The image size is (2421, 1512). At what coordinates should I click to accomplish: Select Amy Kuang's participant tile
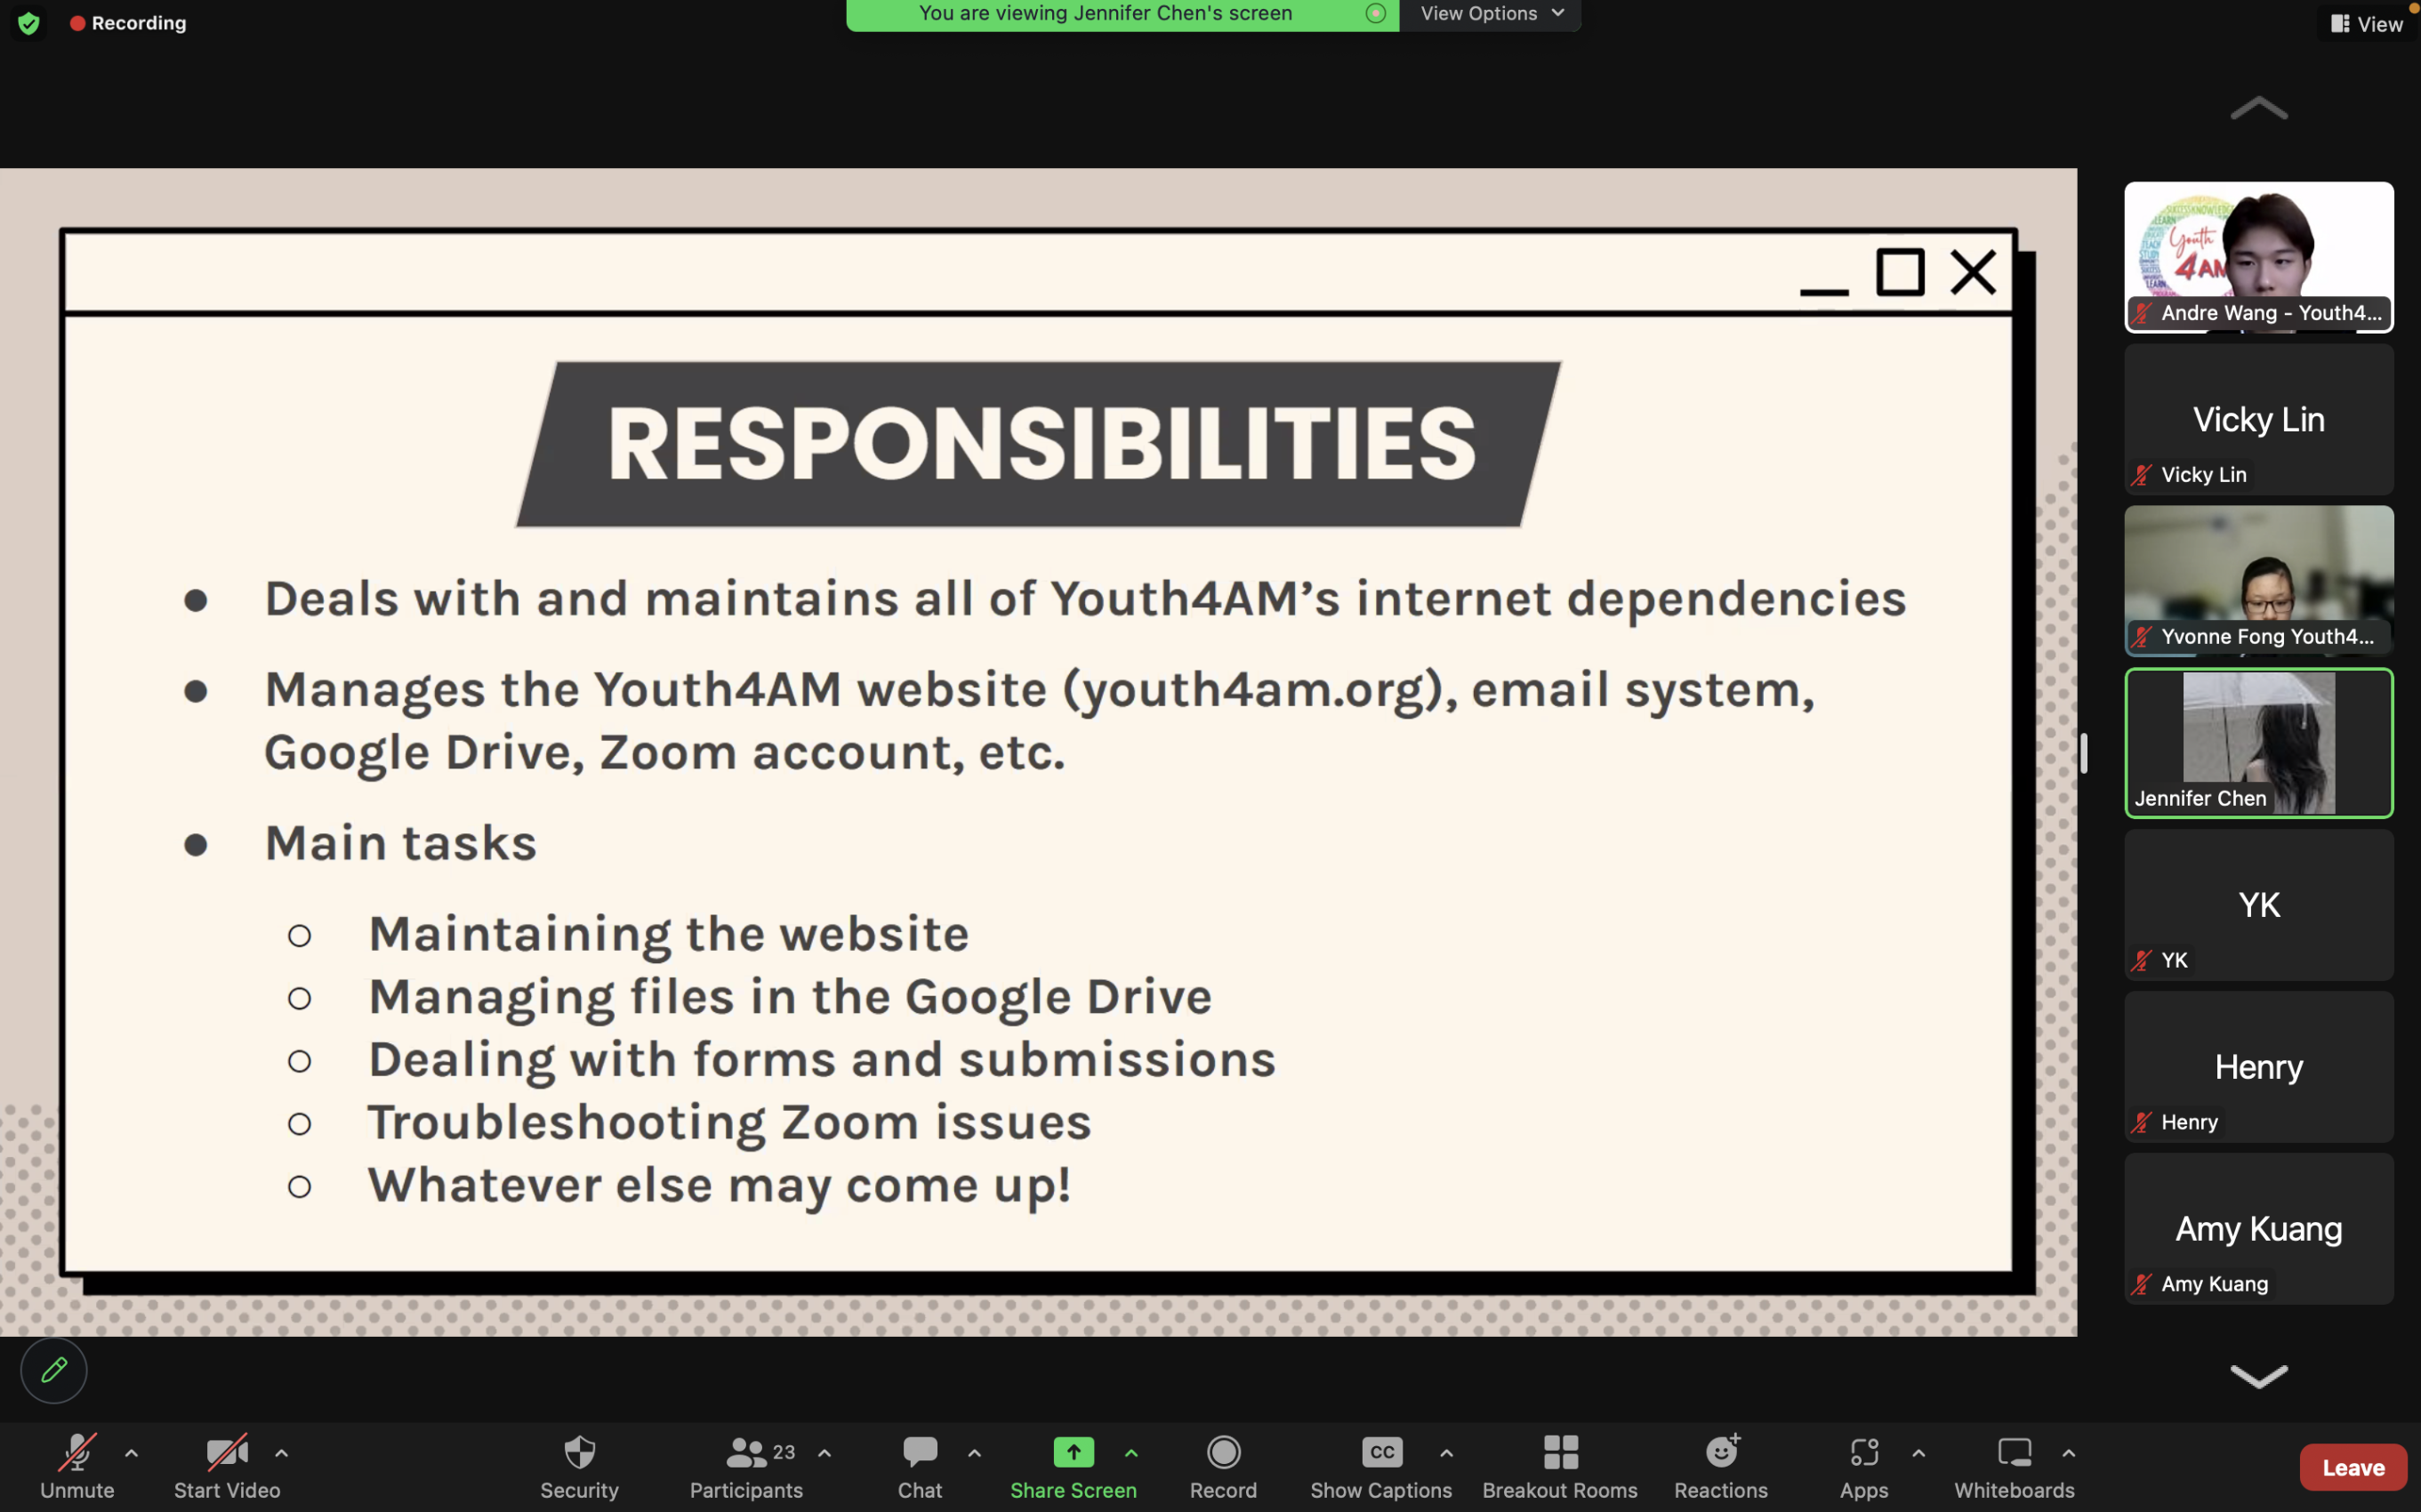pyautogui.click(x=2259, y=1229)
